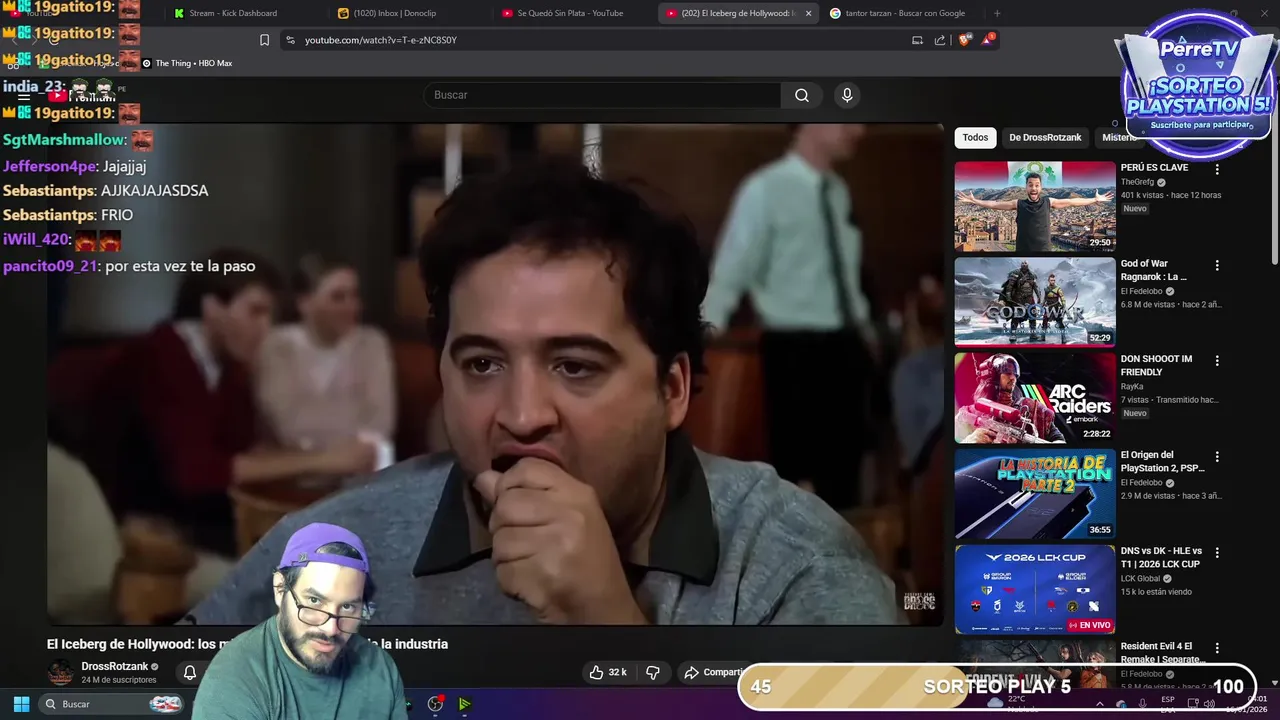
Task: Click the site settings icon beside URL
Action: (x=290, y=40)
